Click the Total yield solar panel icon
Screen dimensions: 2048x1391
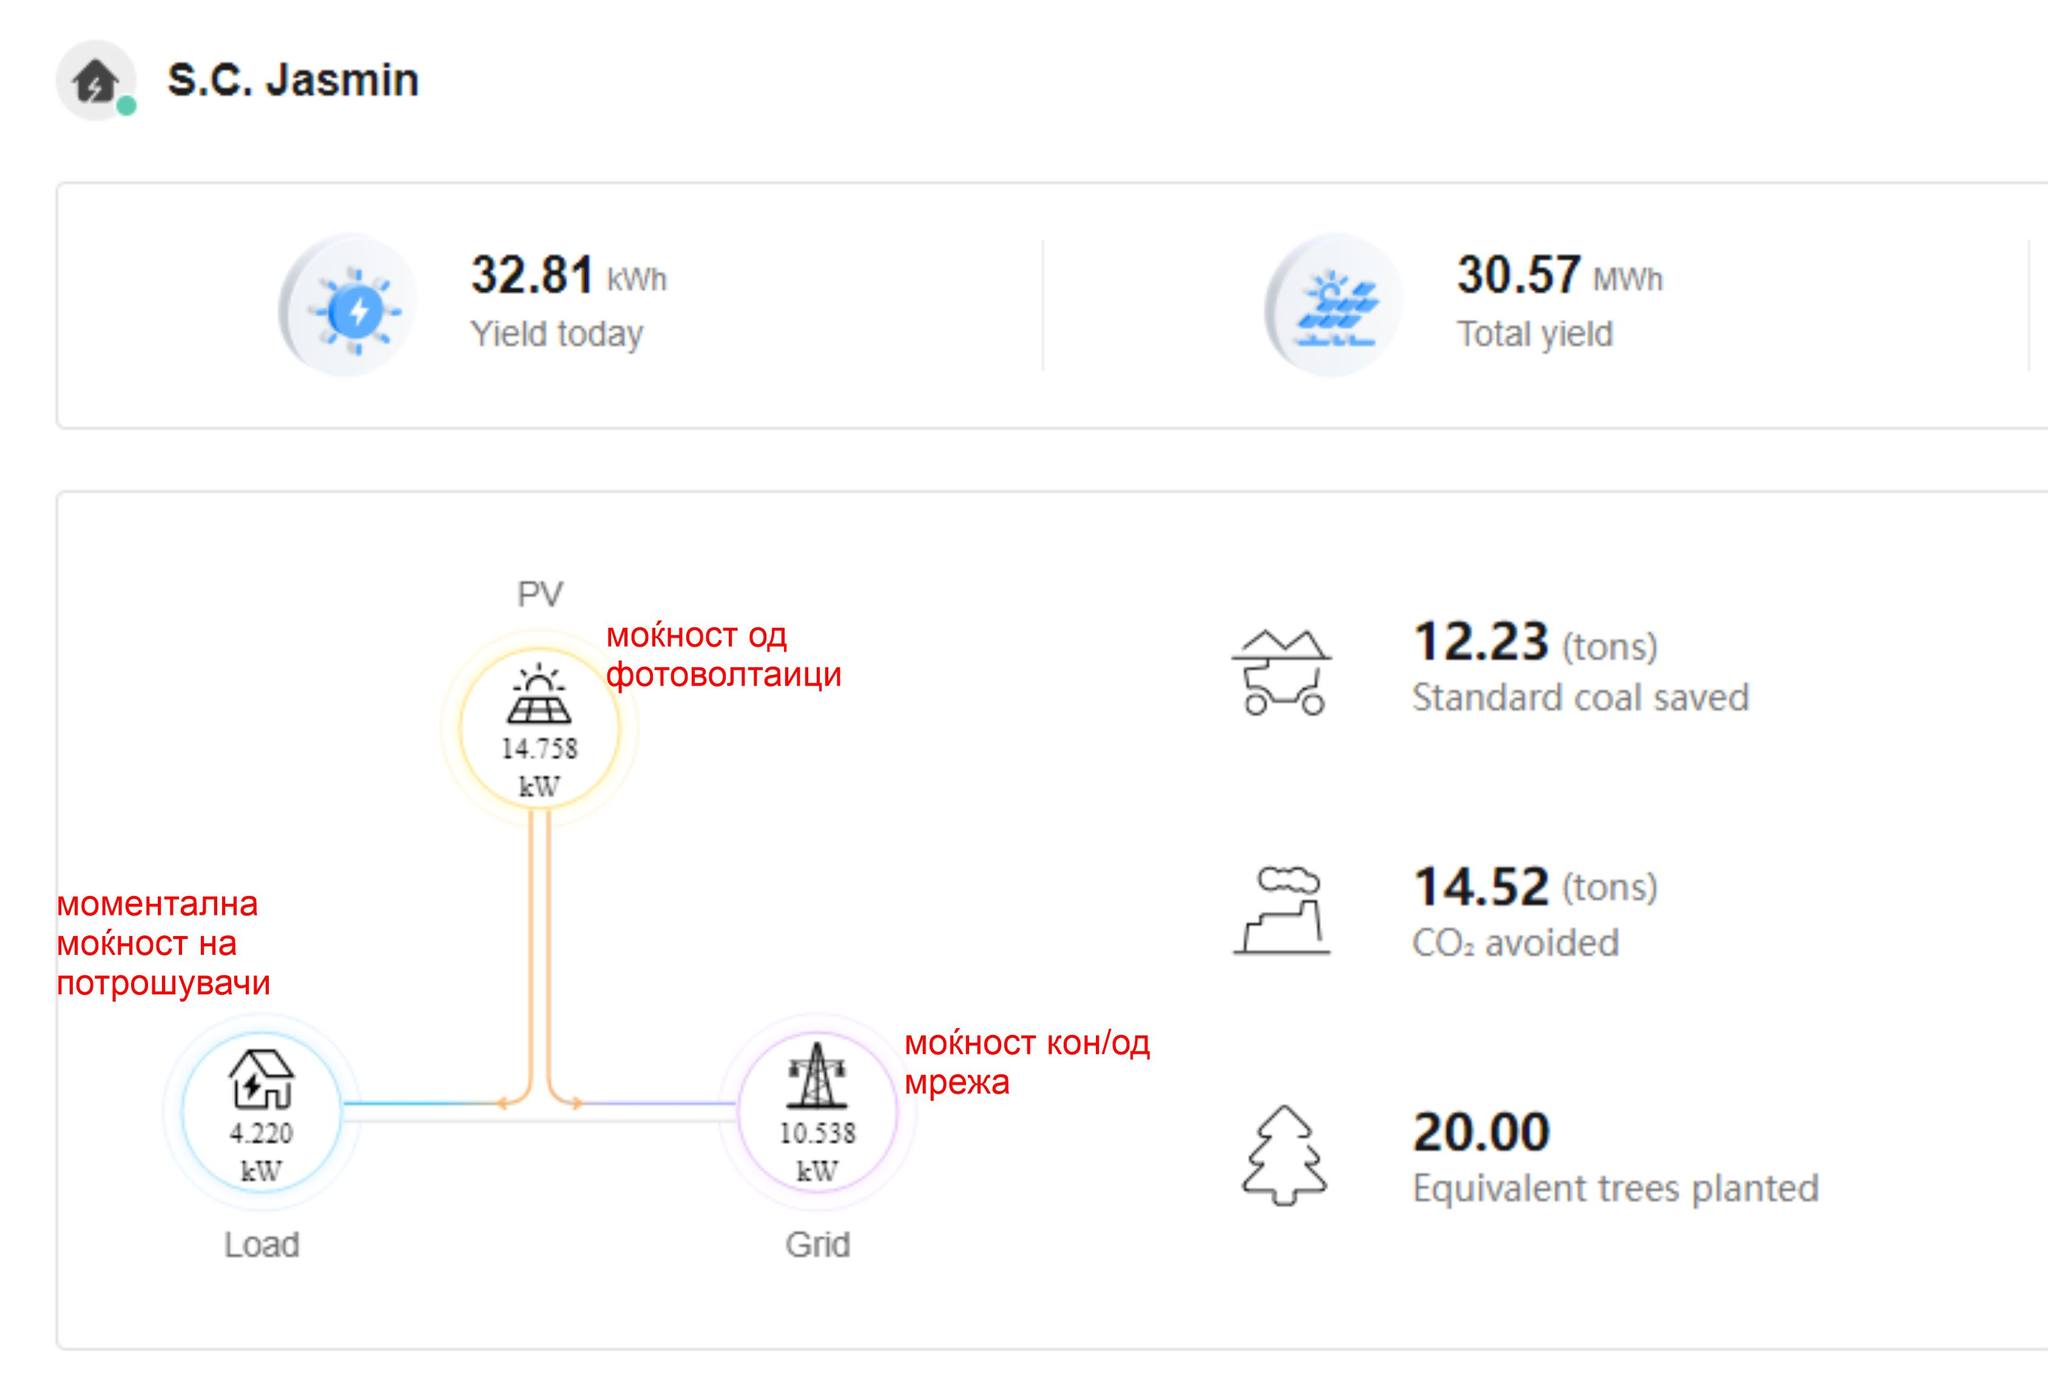(1334, 305)
